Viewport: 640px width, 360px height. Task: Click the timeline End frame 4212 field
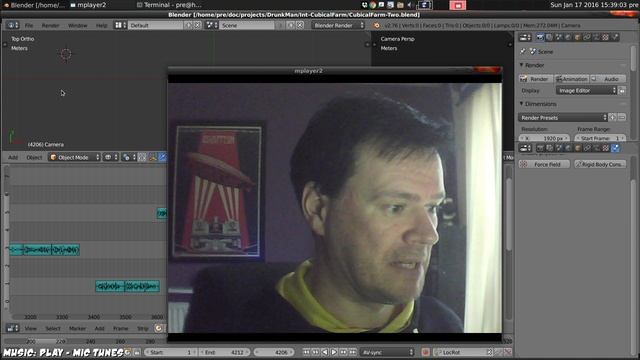click(224, 352)
